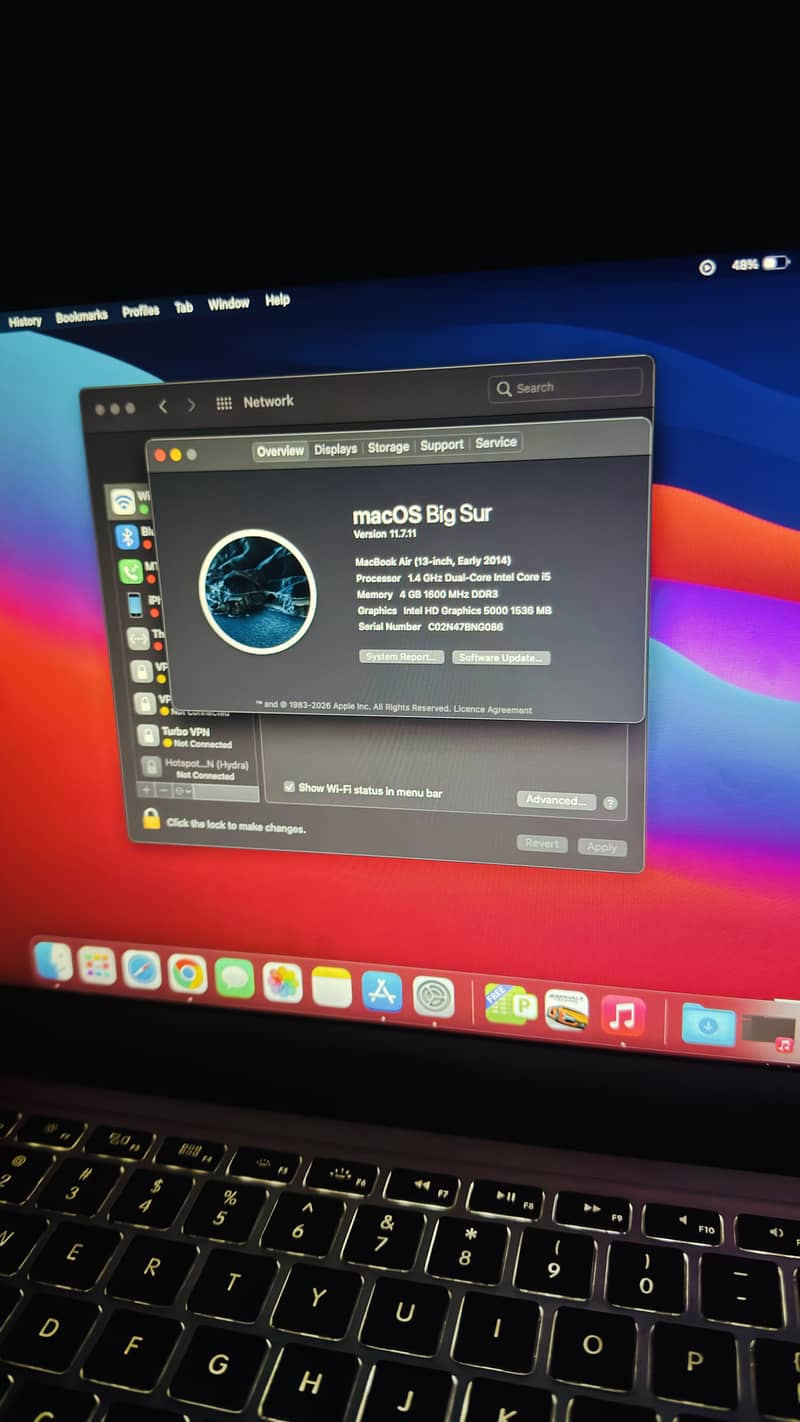This screenshot has width=800, height=1422.
Task: Switch to the Storage tab
Action: 388,447
